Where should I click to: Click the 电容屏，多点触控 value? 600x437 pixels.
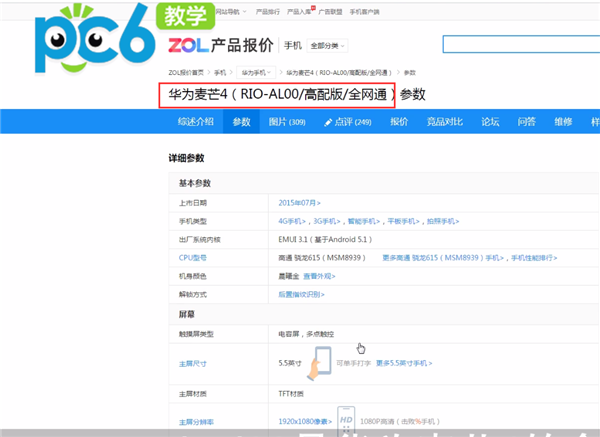(306, 334)
